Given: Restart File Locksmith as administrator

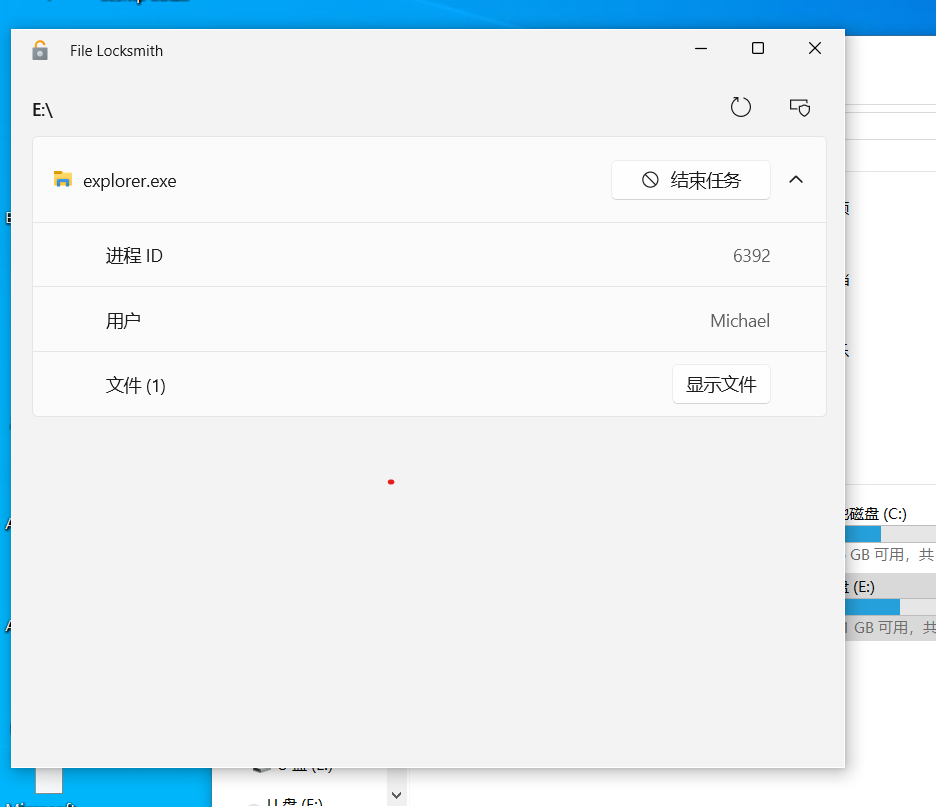Looking at the screenshot, I should coord(800,107).
